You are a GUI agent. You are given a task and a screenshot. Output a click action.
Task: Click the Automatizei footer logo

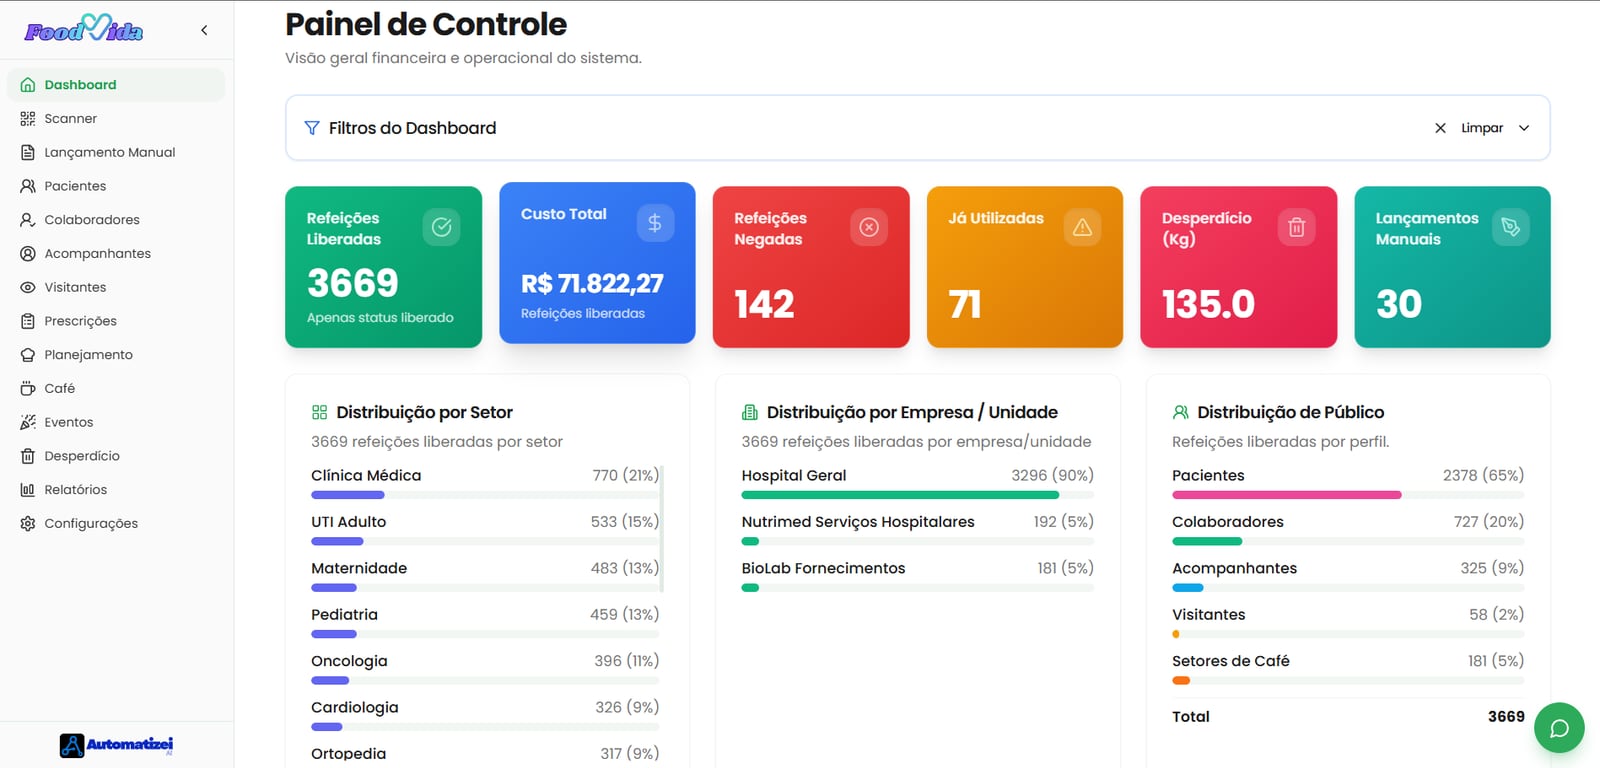pyautogui.click(x=116, y=745)
